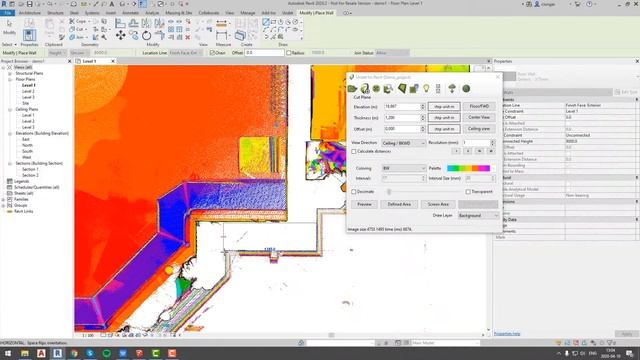Open the Revit app from the taskbar
This screenshot has height=360, width=640.
click(58, 353)
